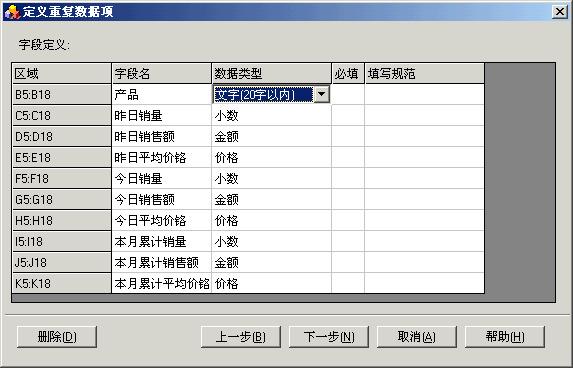Select row header H5:H18
The image size is (573, 368).
[x=62, y=220]
